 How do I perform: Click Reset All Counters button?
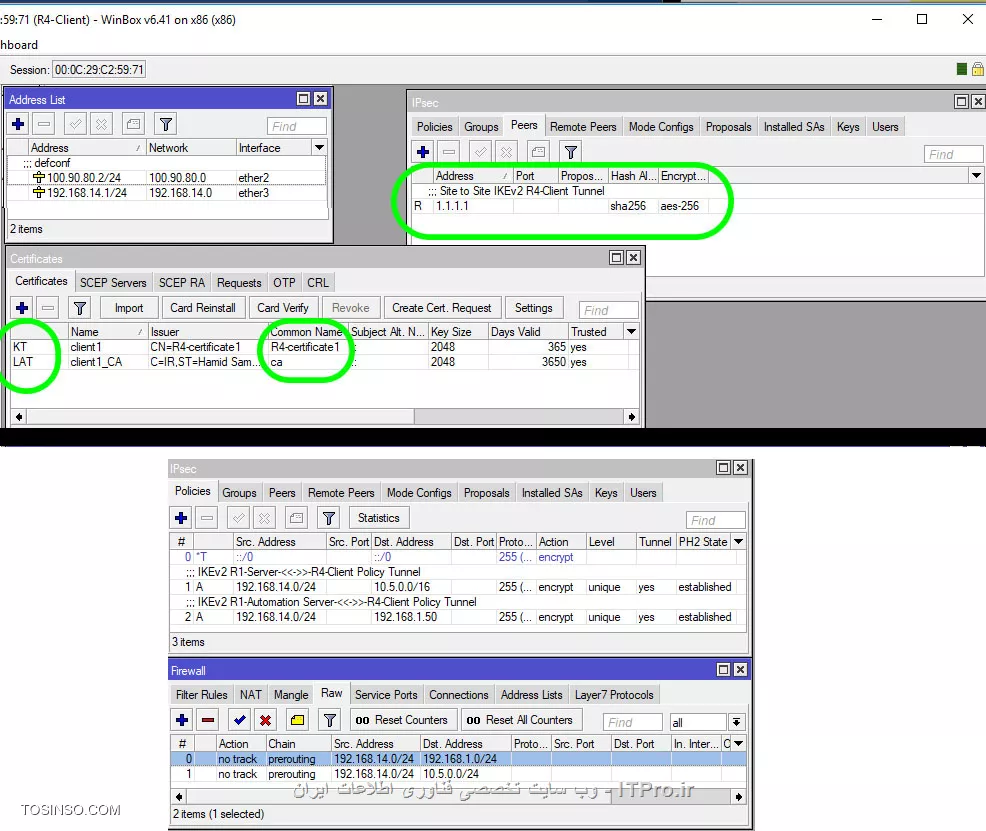click(x=521, y=720)
